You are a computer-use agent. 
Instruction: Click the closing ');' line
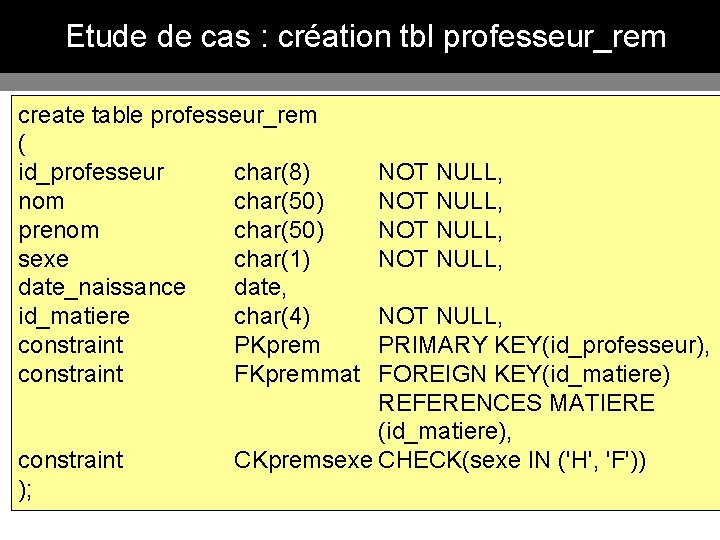[x=26, y=489]
